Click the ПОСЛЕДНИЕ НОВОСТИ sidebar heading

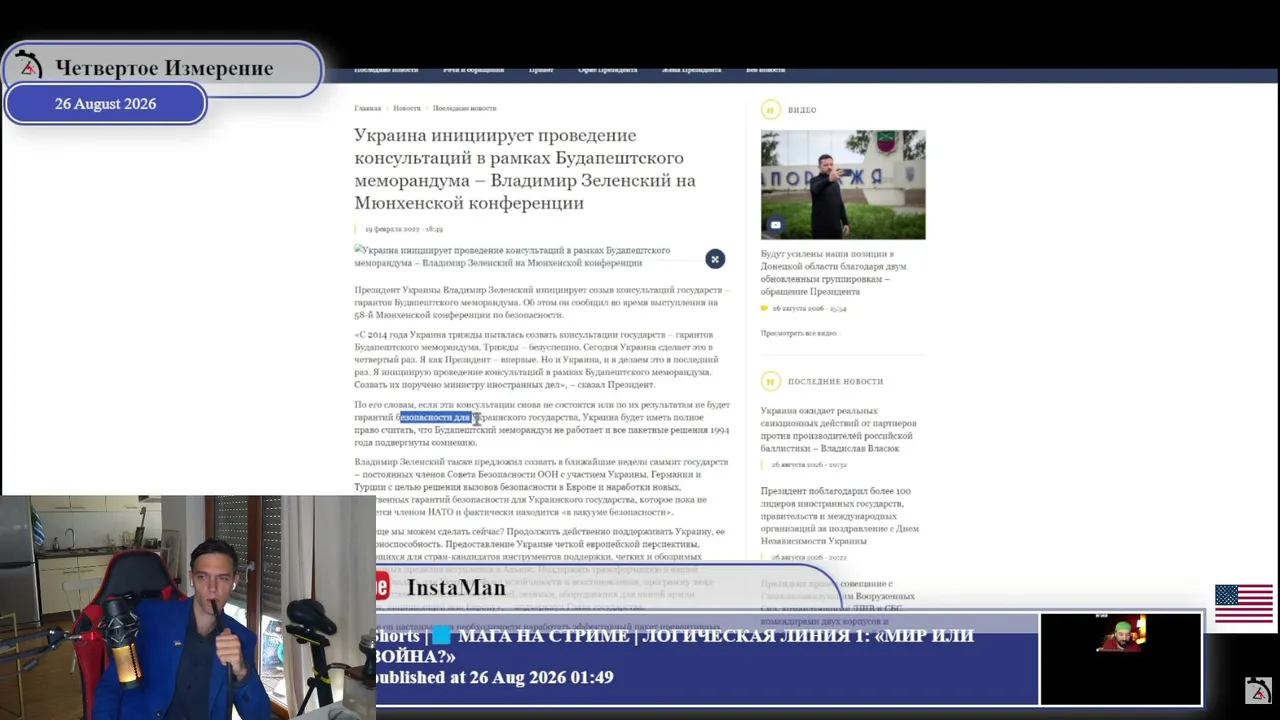click(836, 381)
